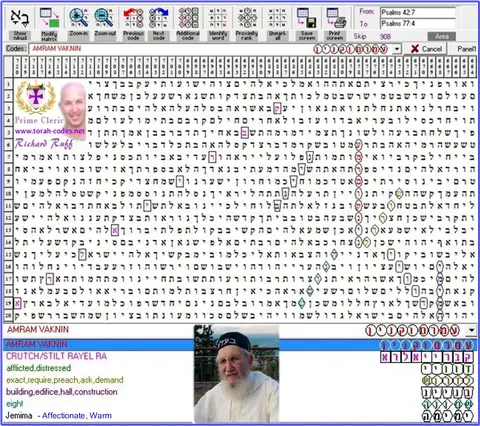Click the Panel1 button

tap(466, 49)
